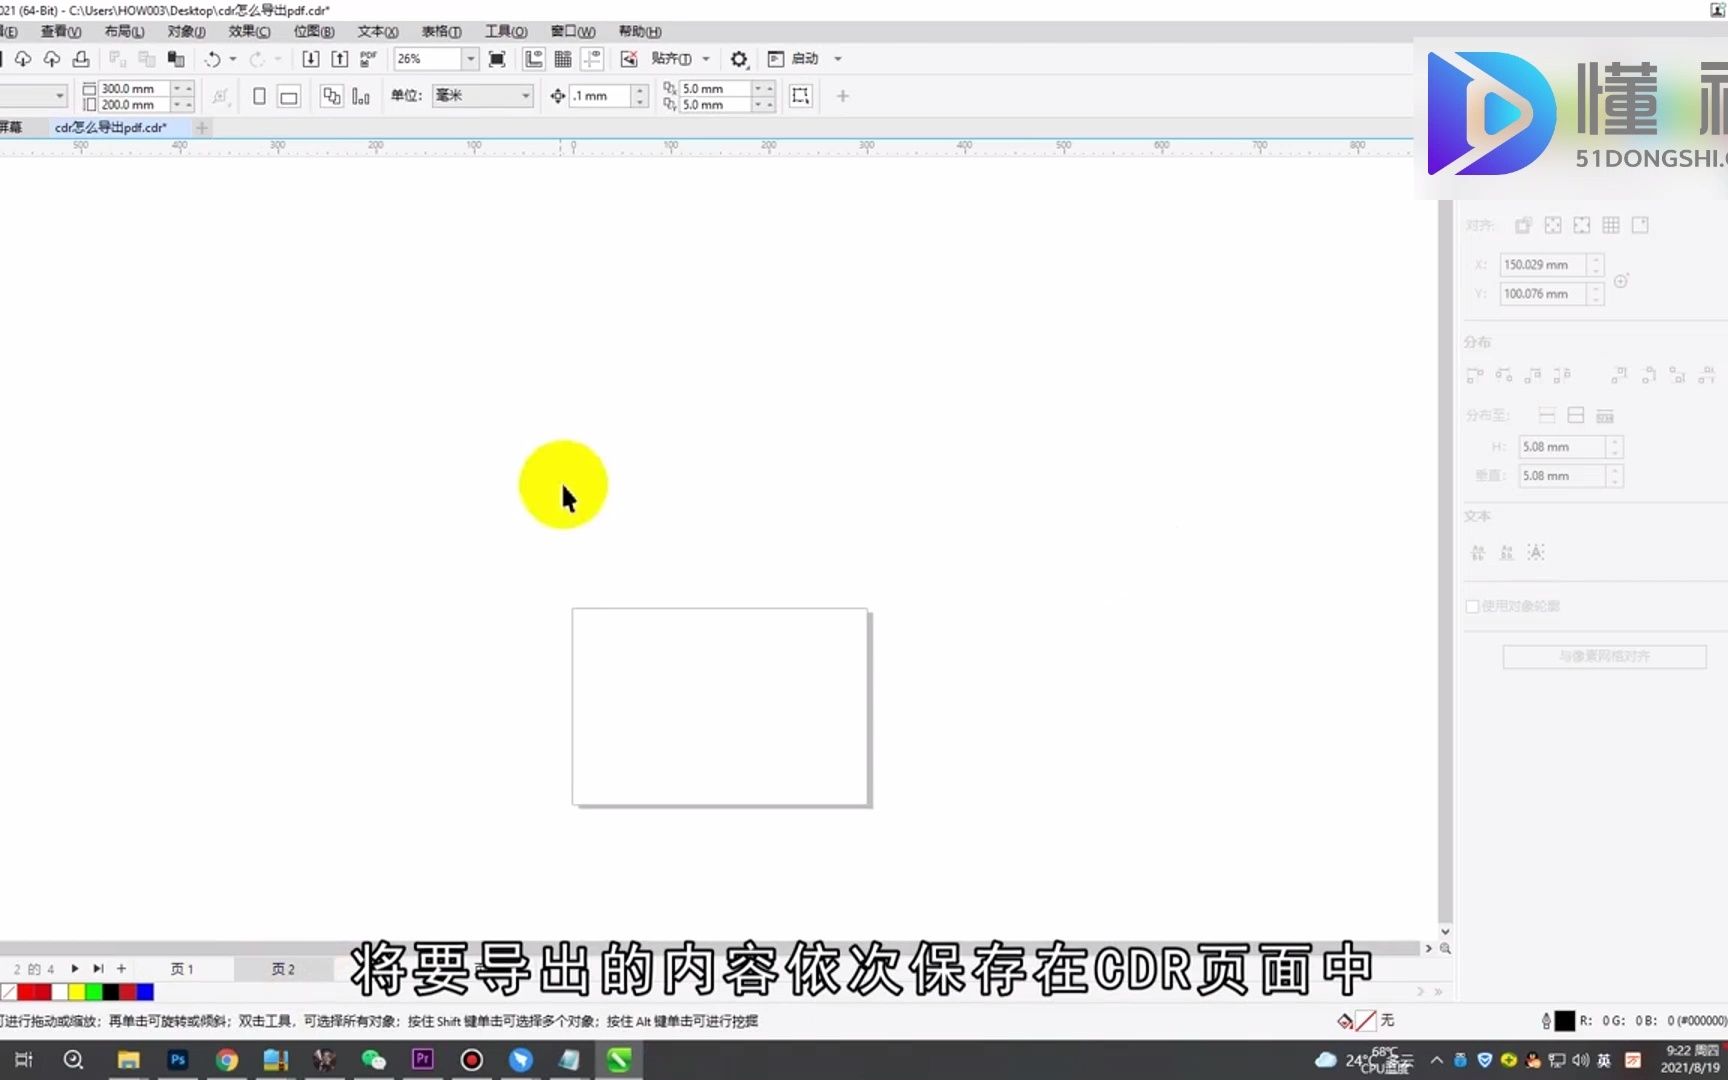Click the Y 100.076 mm input field
Viewport: 1728px width, 1080px height.
[1543, 294]
